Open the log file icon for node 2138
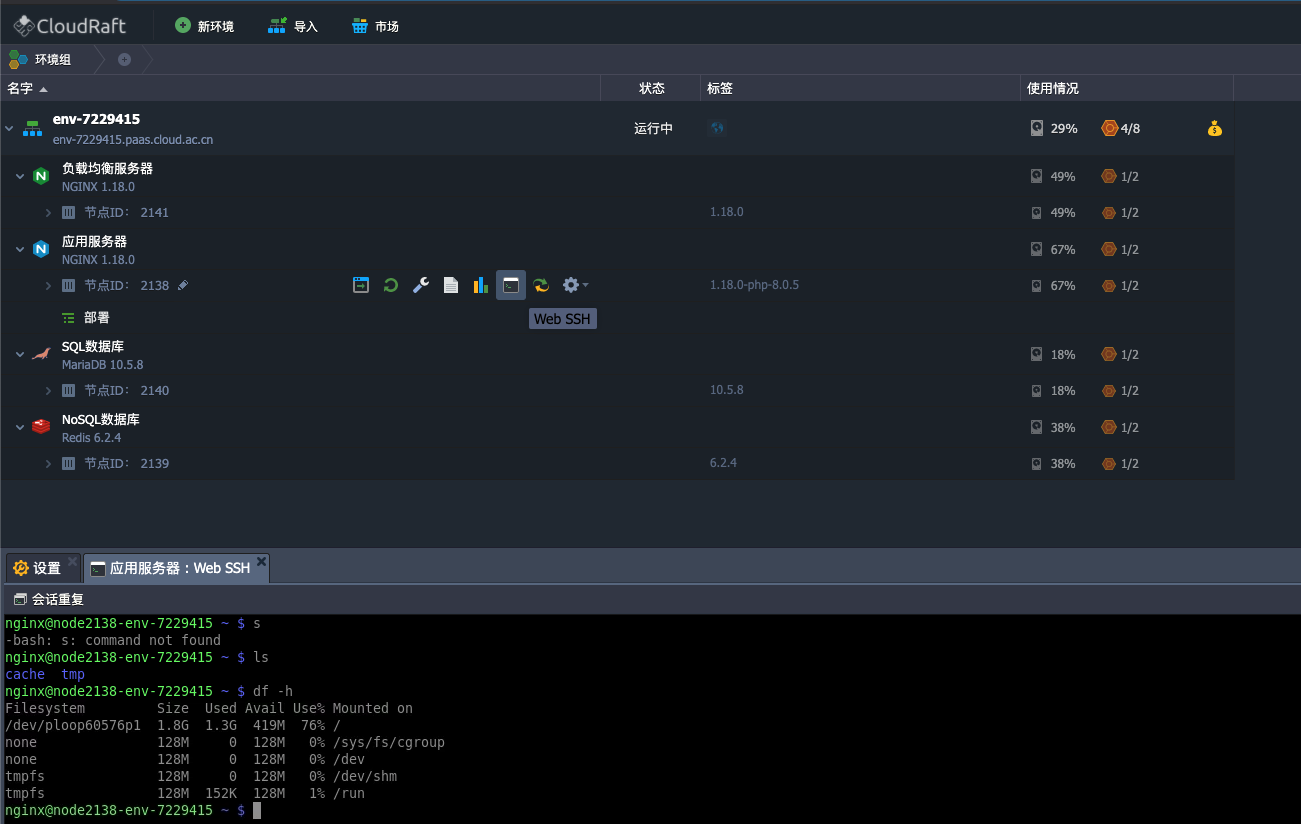The image size is (1301, 824). coord(451,285)
